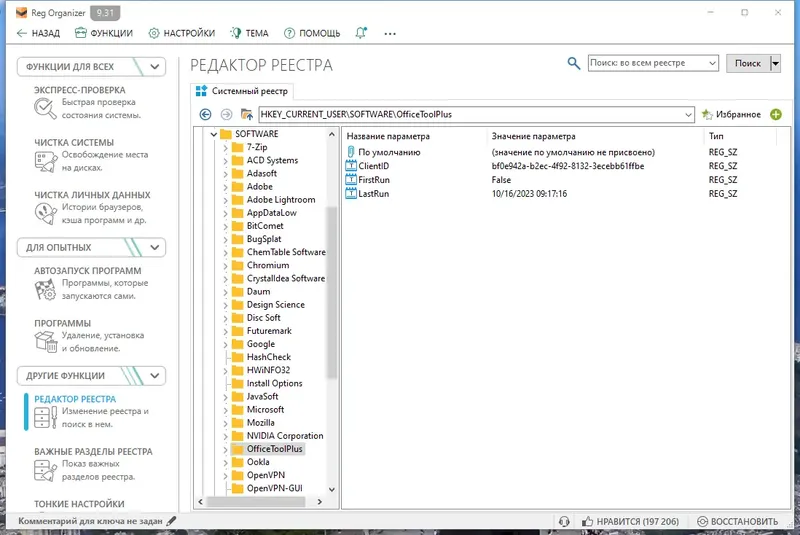Open Автозапуск программ startup manager
The image size is (800, 535).
coord(92,283)
